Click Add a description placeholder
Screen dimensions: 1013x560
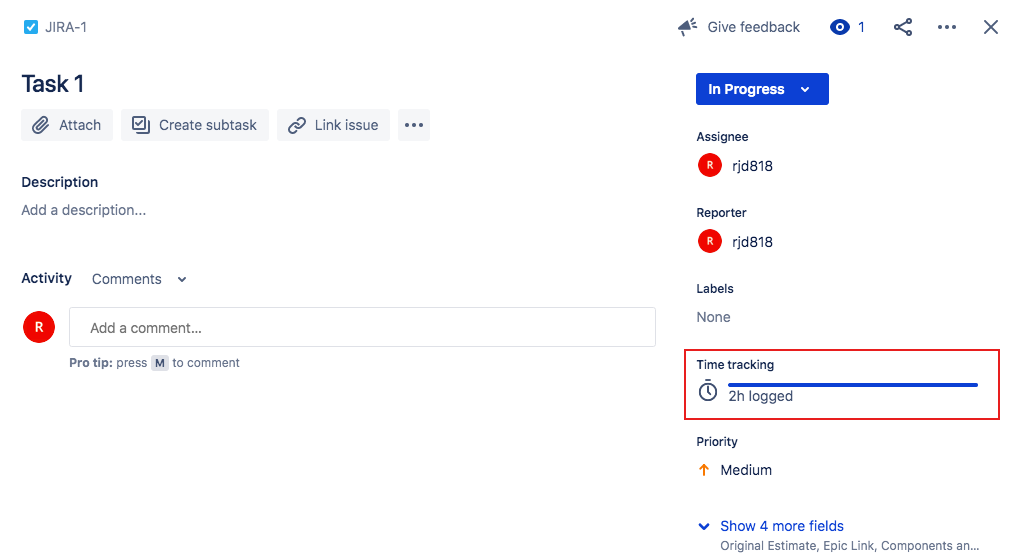[x=83, y=210]
